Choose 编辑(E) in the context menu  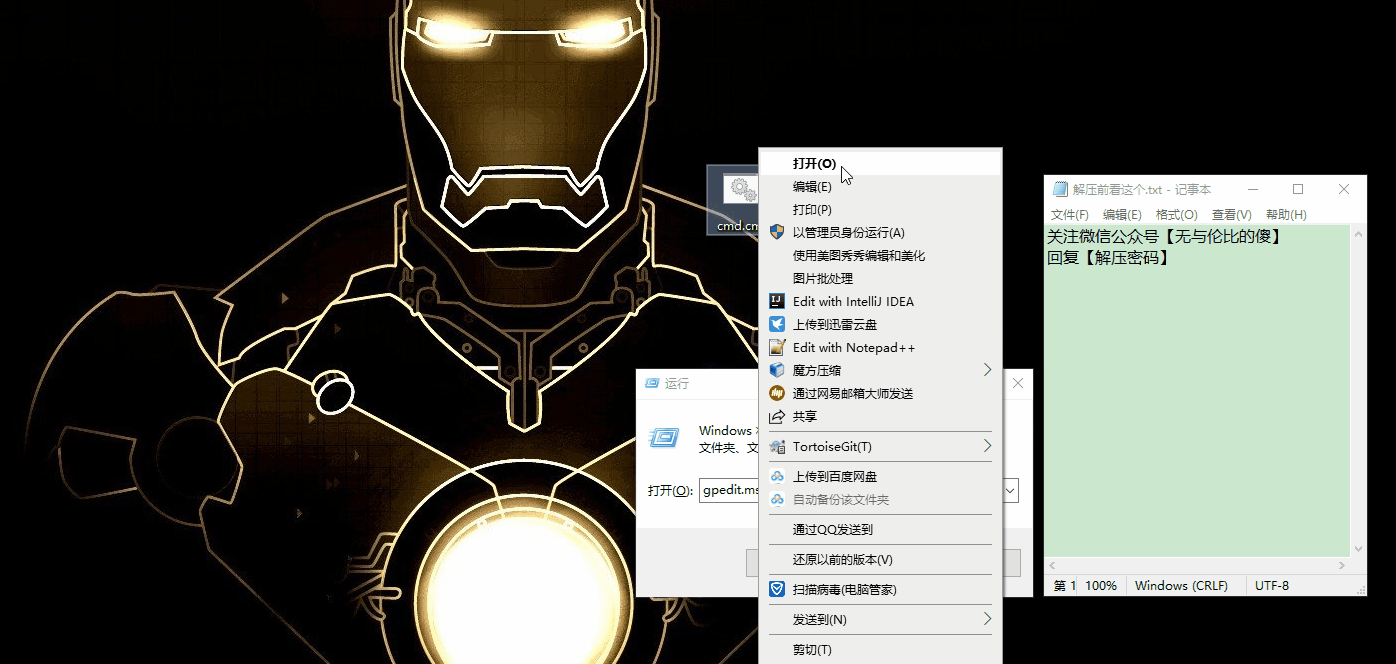(x=881, y=187)
